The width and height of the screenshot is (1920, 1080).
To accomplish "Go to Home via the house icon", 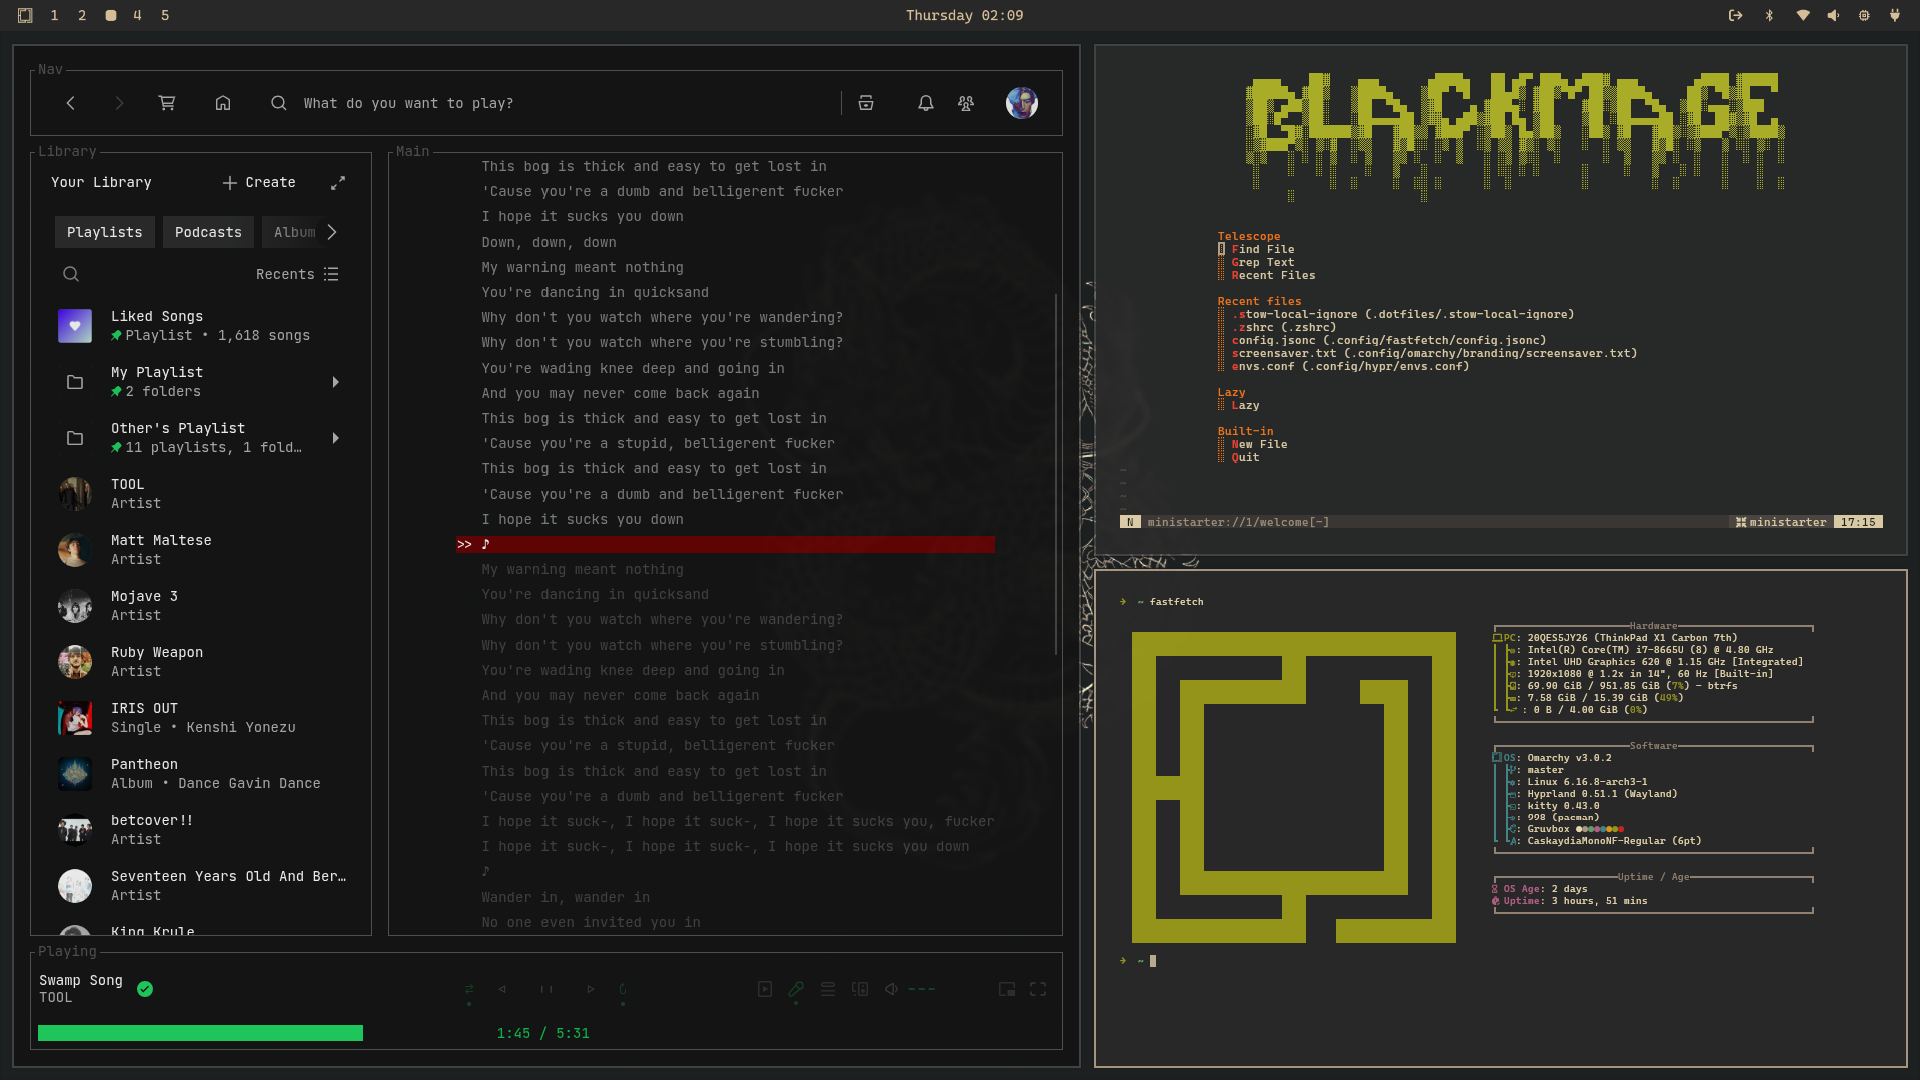I will point(223,103).
